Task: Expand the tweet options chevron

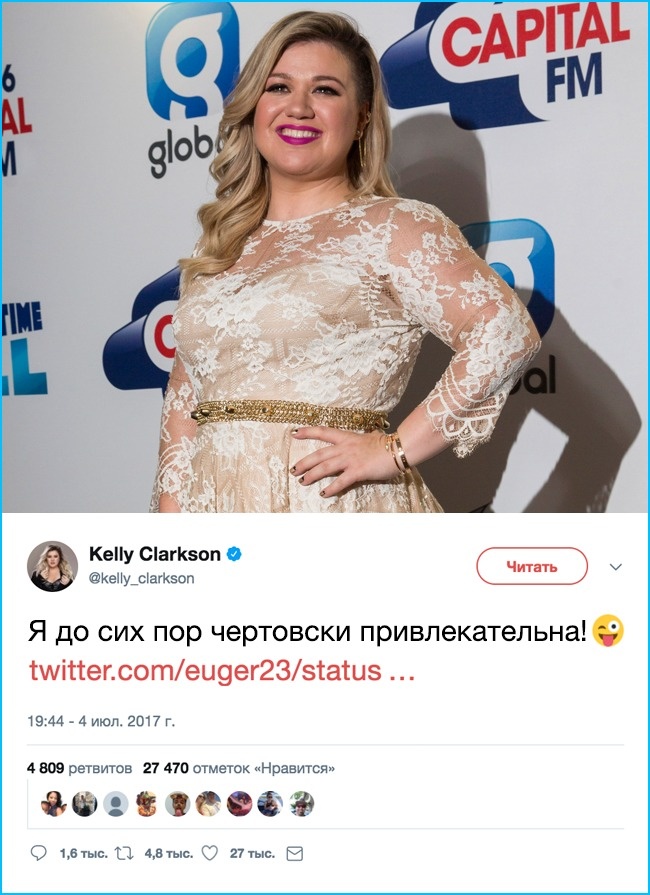Action: tap(615, 567)
